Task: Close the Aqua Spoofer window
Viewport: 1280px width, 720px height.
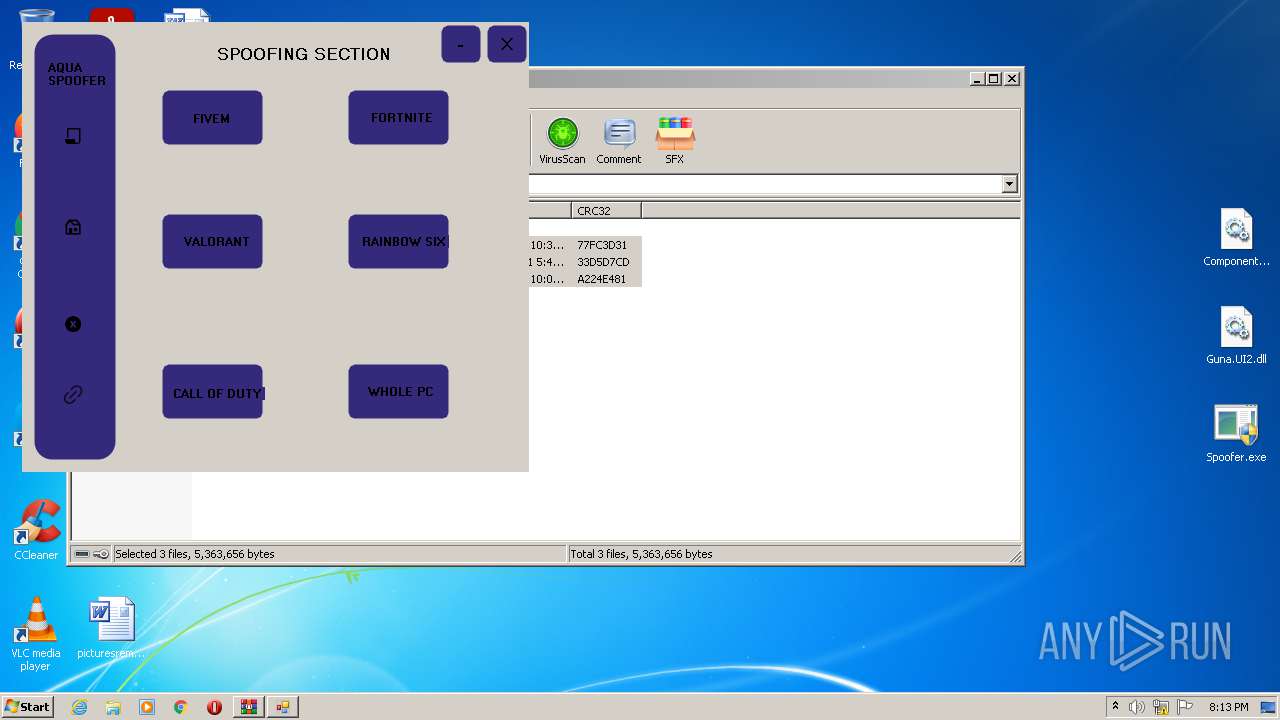Action: 507,44
